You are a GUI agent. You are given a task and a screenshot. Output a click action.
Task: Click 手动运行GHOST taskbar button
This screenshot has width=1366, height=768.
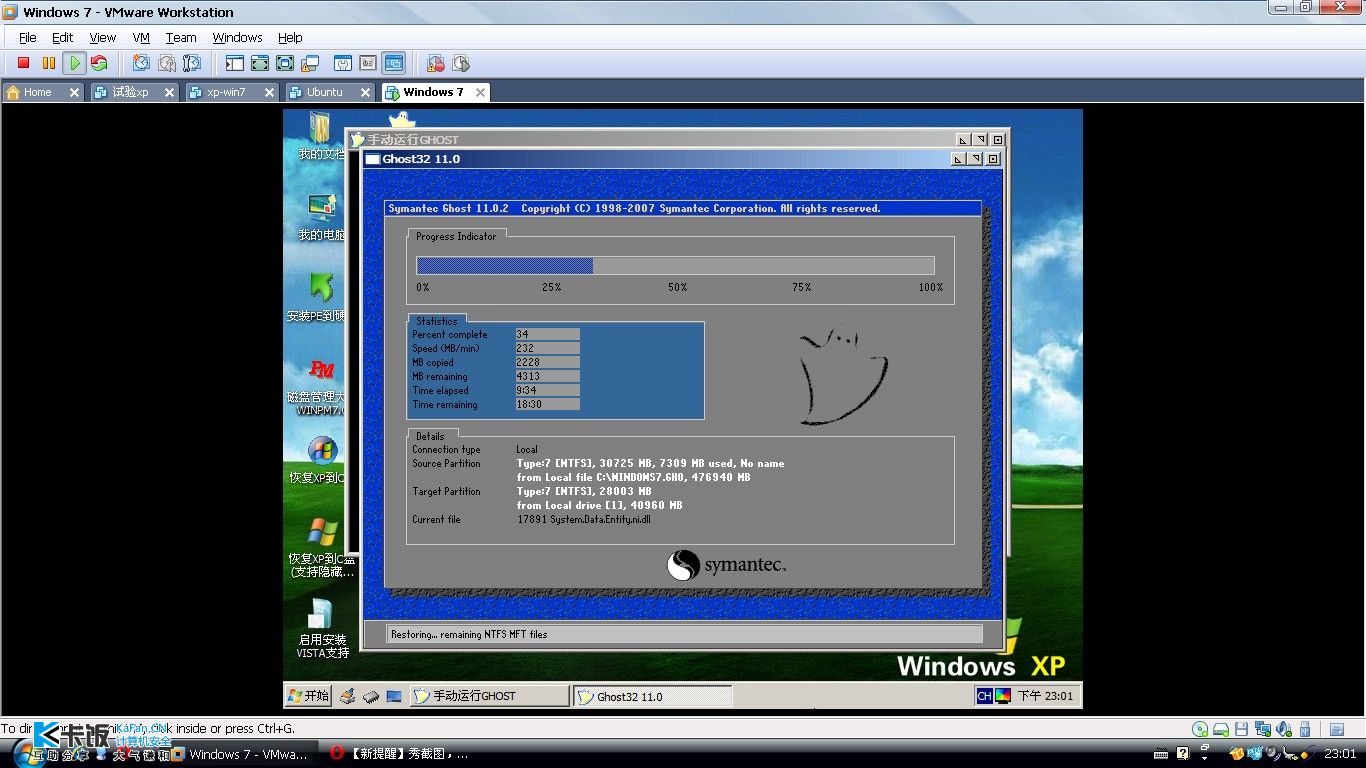tap(488, 696)
